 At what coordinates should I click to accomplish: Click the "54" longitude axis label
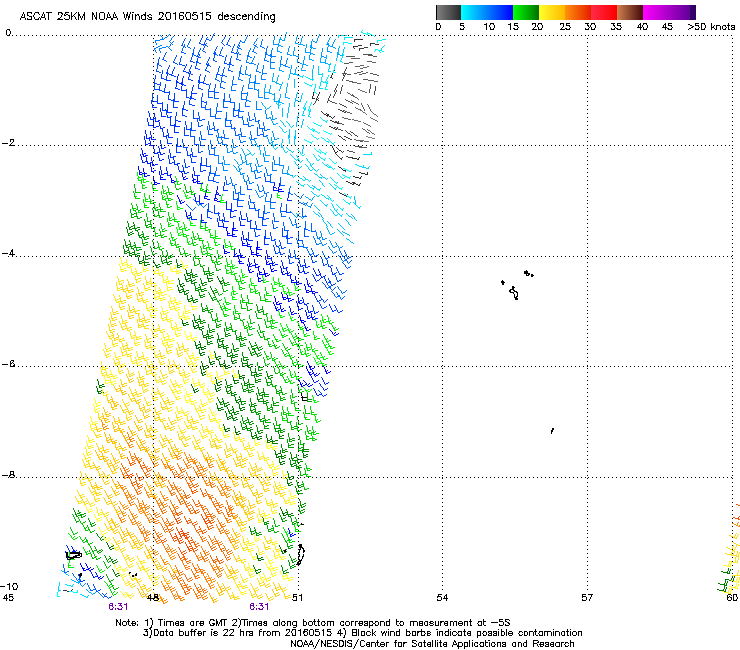(442, 598)
